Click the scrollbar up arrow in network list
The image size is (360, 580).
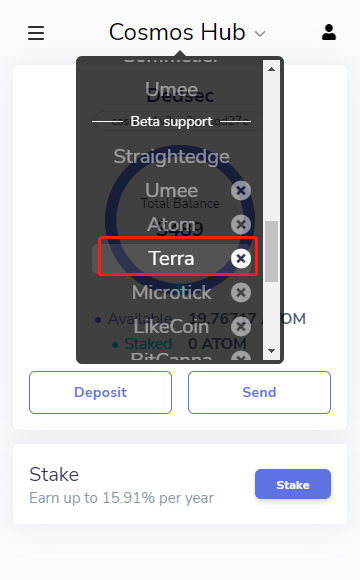(x=271, y=69)
